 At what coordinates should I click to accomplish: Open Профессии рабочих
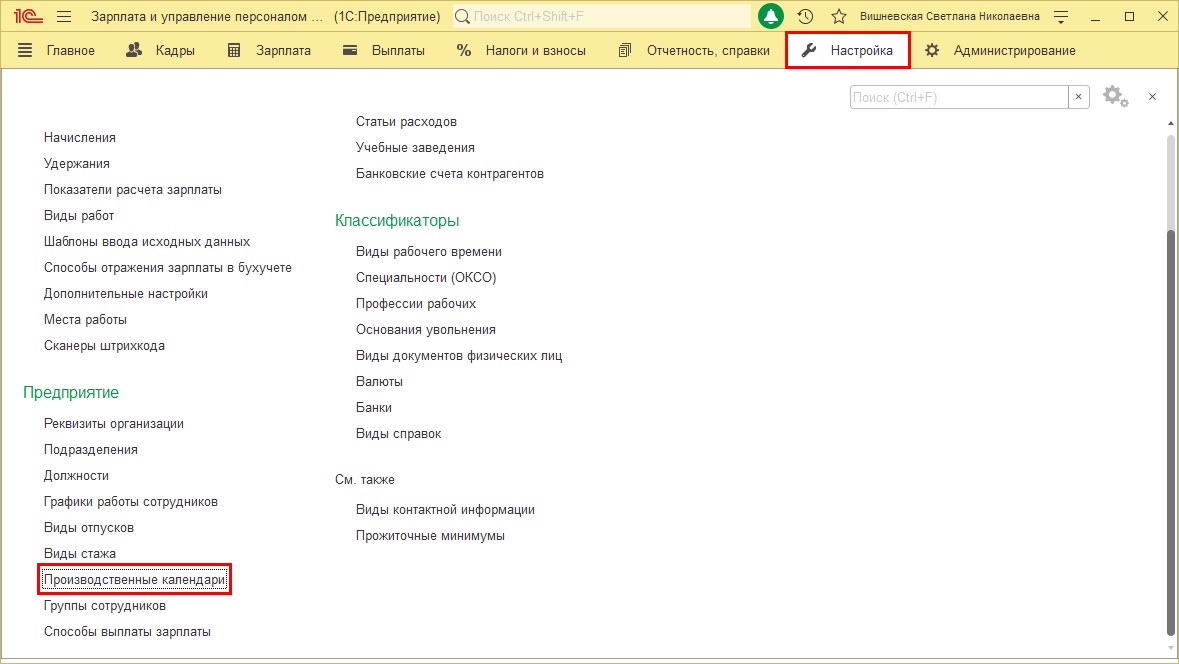click(x=416, y=304)
